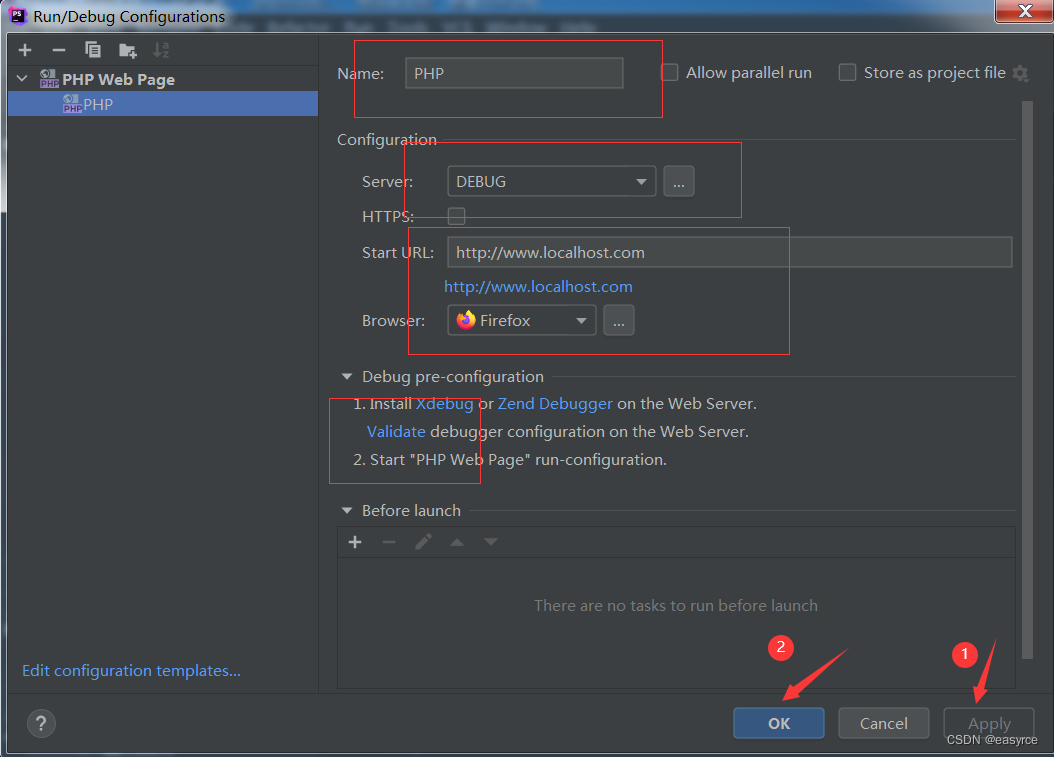Click the Add task plus icon under Before launch

click(x=355, y=542)
